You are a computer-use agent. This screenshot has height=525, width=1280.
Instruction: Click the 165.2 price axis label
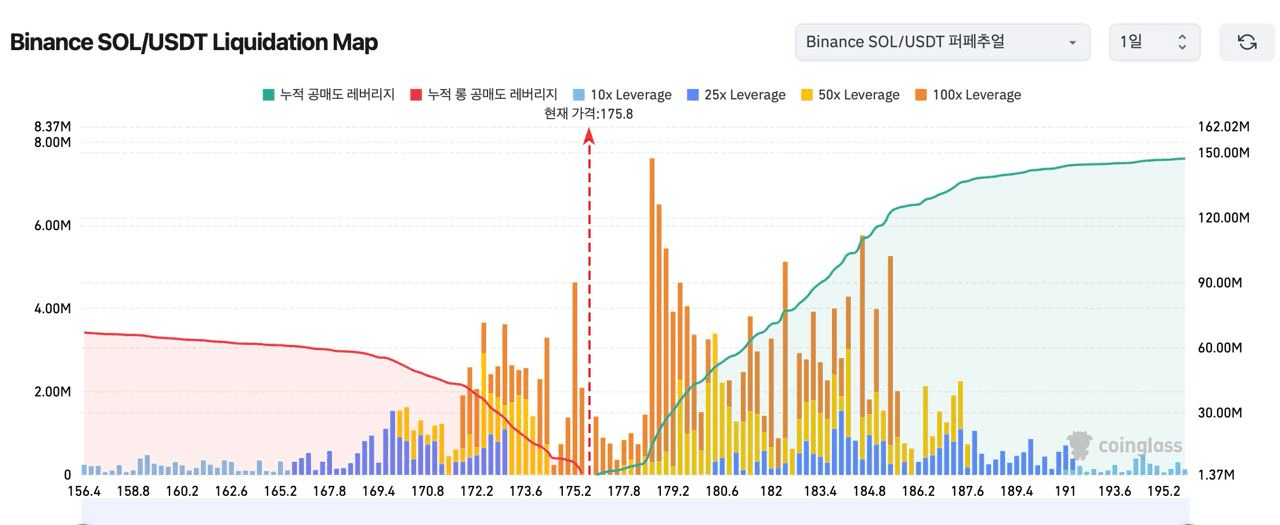point(280,491)
